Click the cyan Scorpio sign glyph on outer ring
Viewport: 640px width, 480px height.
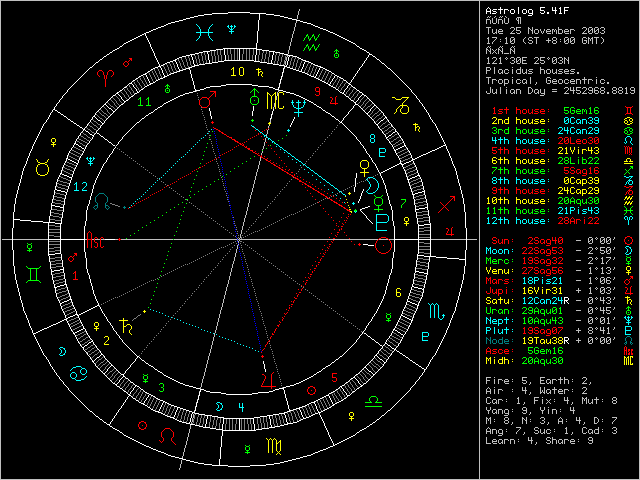tap(436, 312)
